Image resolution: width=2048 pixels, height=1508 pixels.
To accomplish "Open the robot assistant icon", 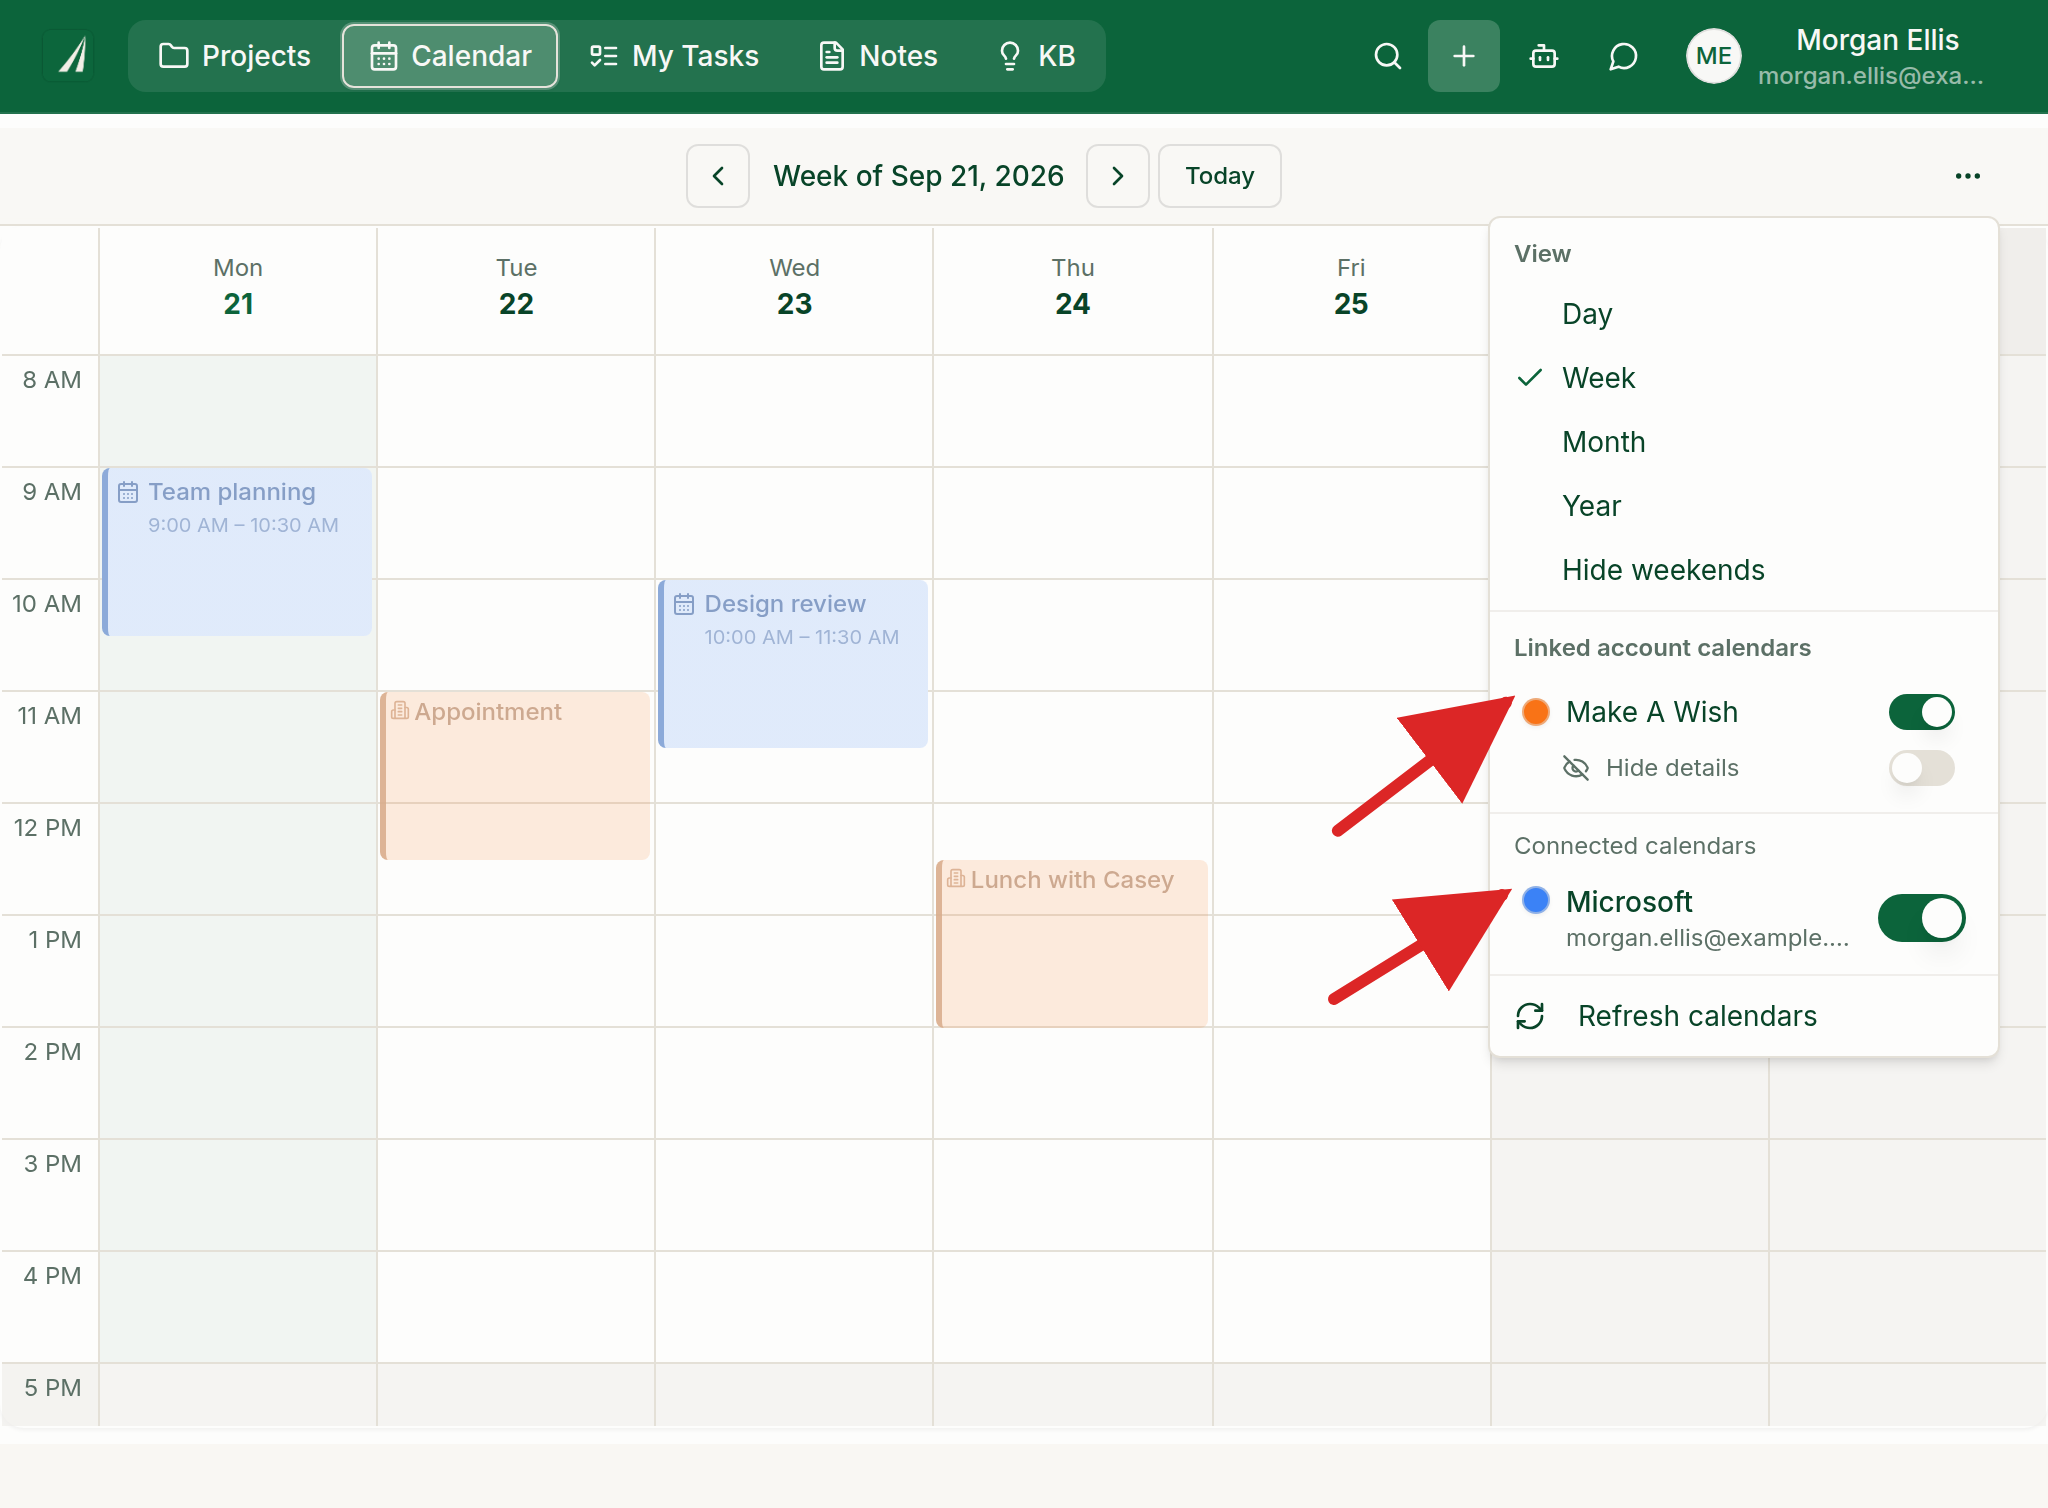I will tap(1544, 56).
